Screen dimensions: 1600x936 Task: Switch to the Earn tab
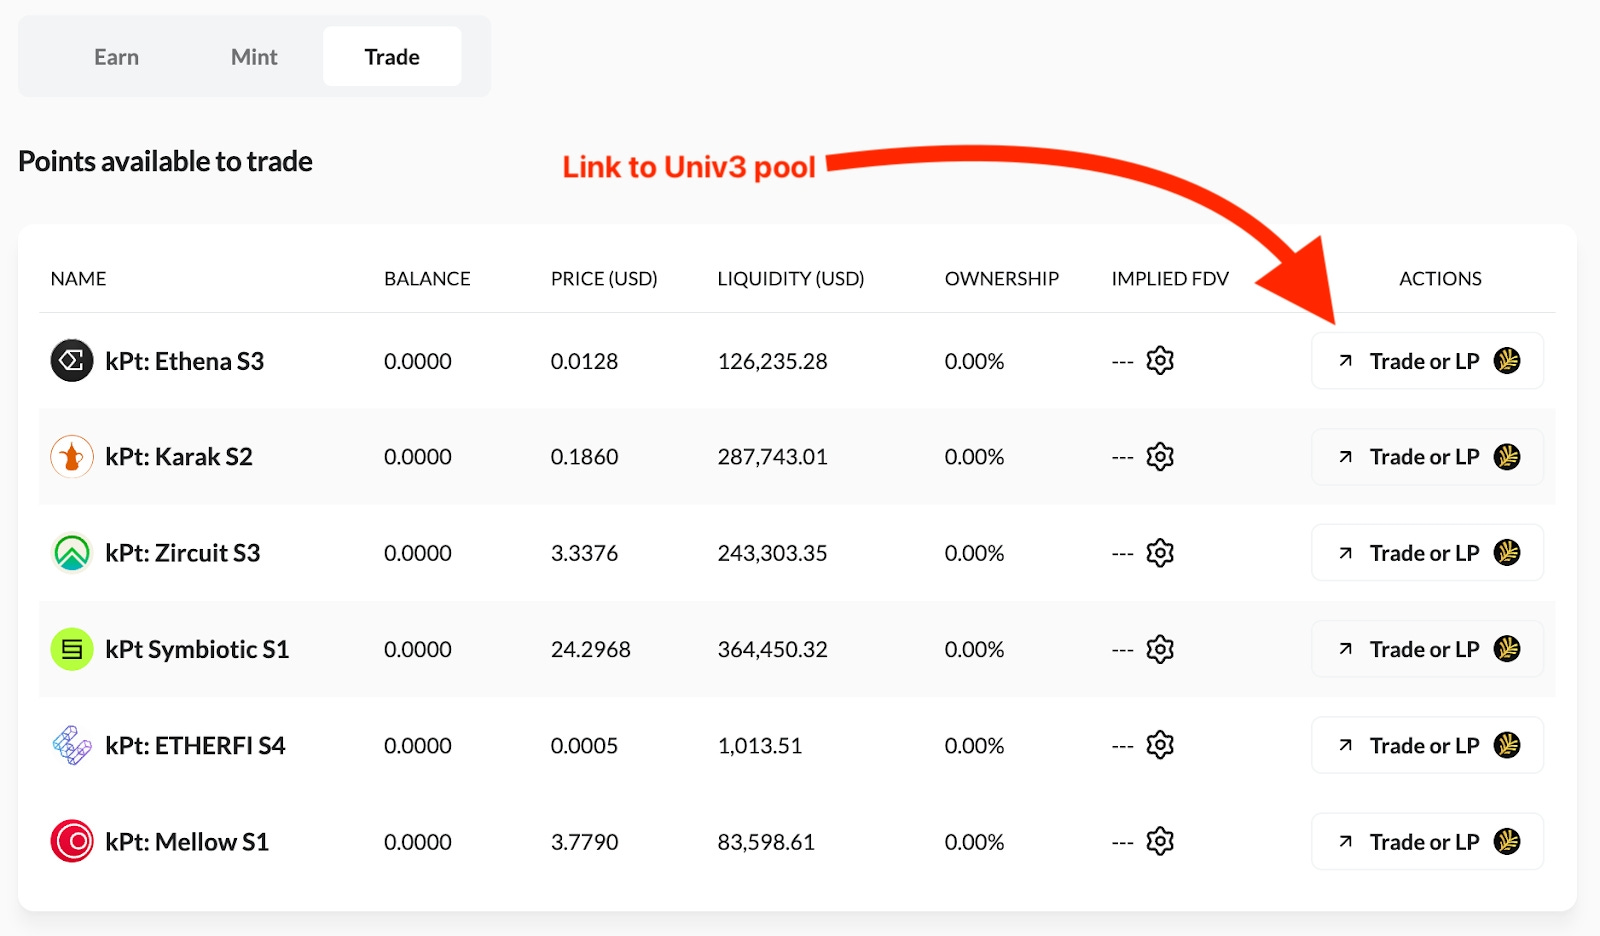(116, 57)
